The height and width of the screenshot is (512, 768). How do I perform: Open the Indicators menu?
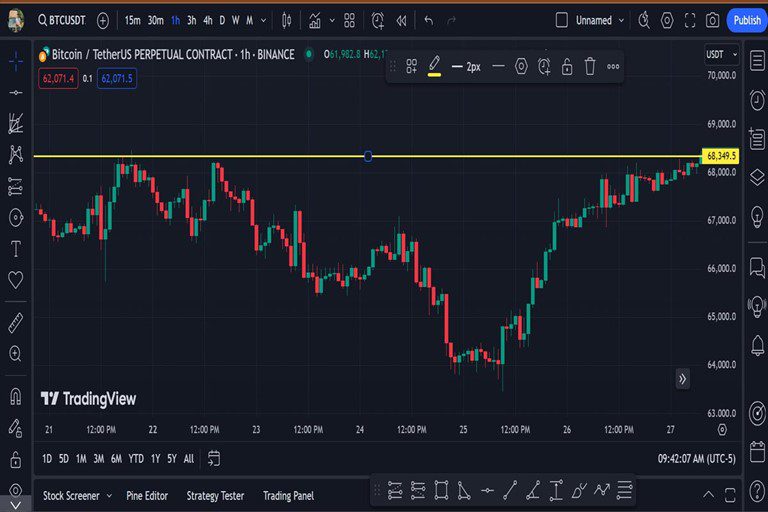tap(314, 21)
